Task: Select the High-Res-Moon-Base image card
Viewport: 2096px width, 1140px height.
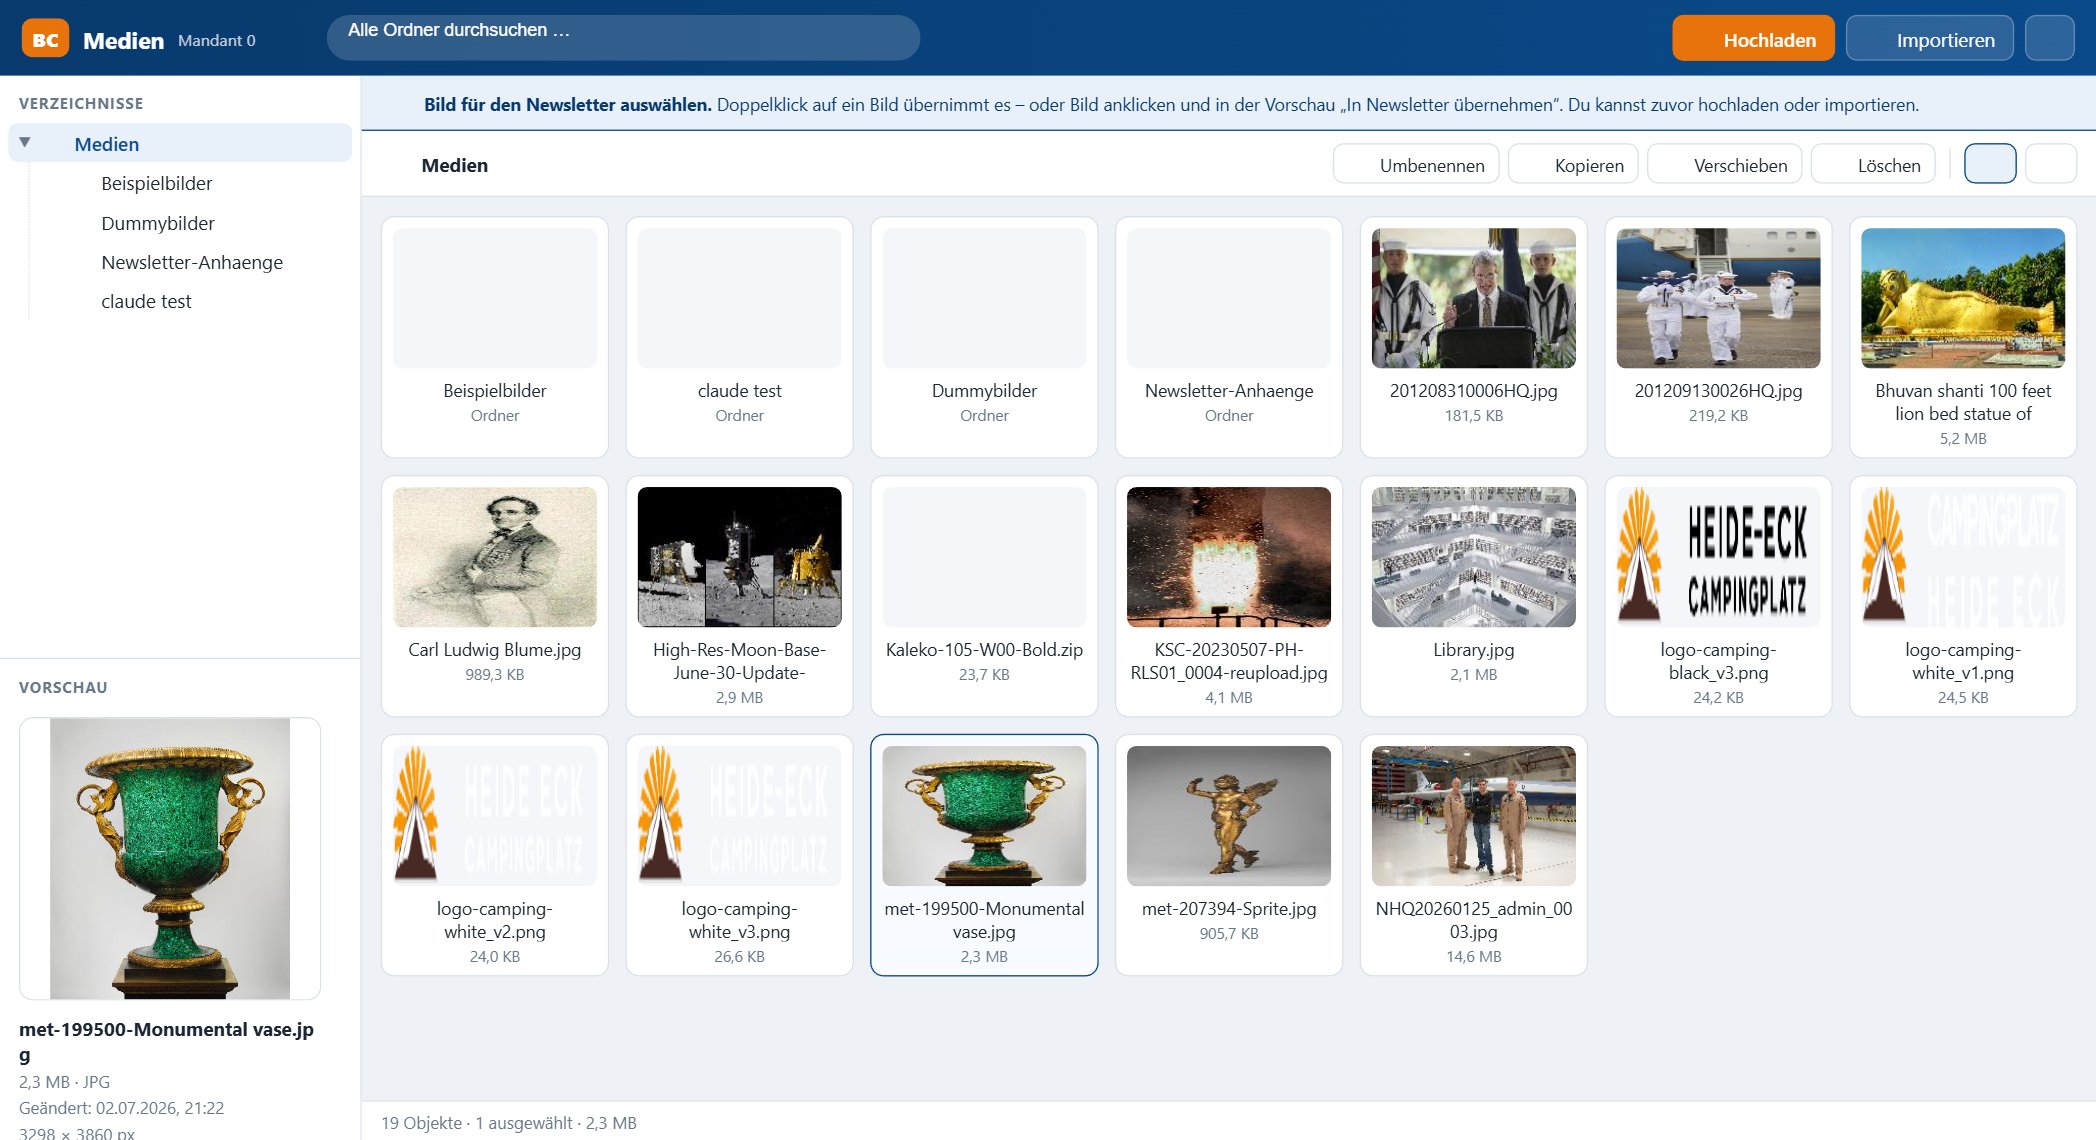Action: point(739,596)
